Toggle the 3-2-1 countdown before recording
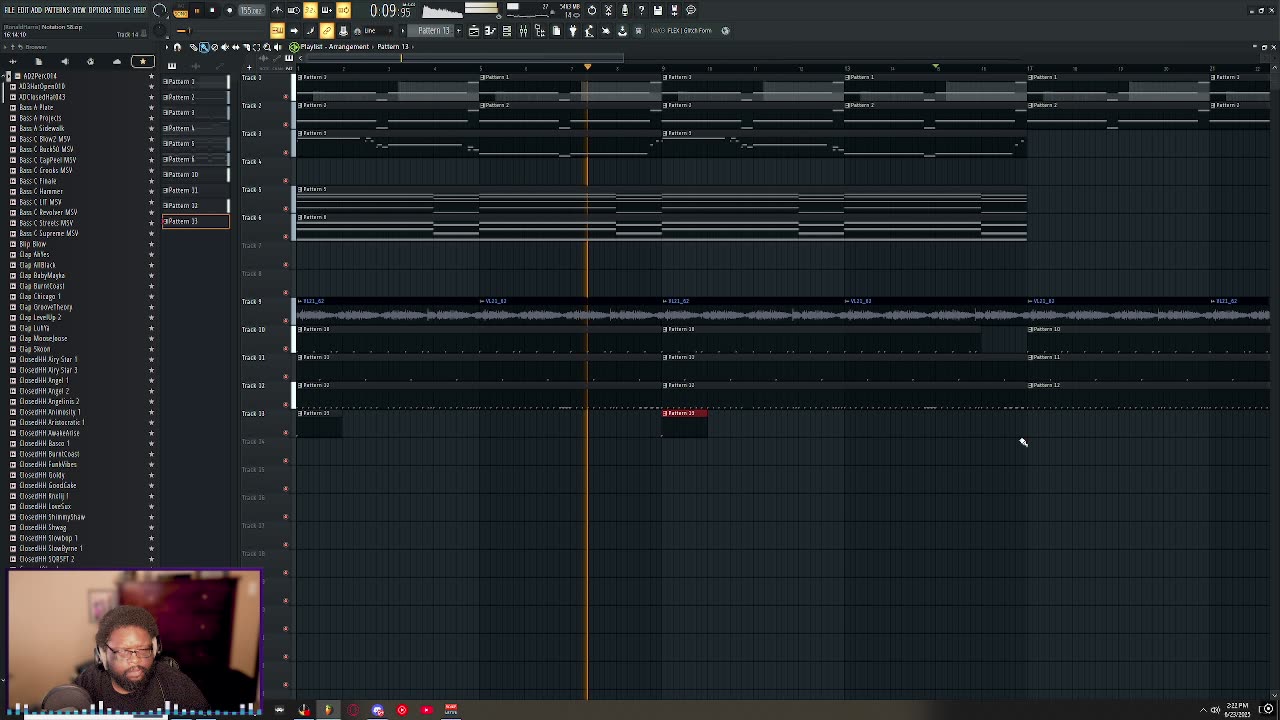1280x720 pixels. tap(310, 10)
